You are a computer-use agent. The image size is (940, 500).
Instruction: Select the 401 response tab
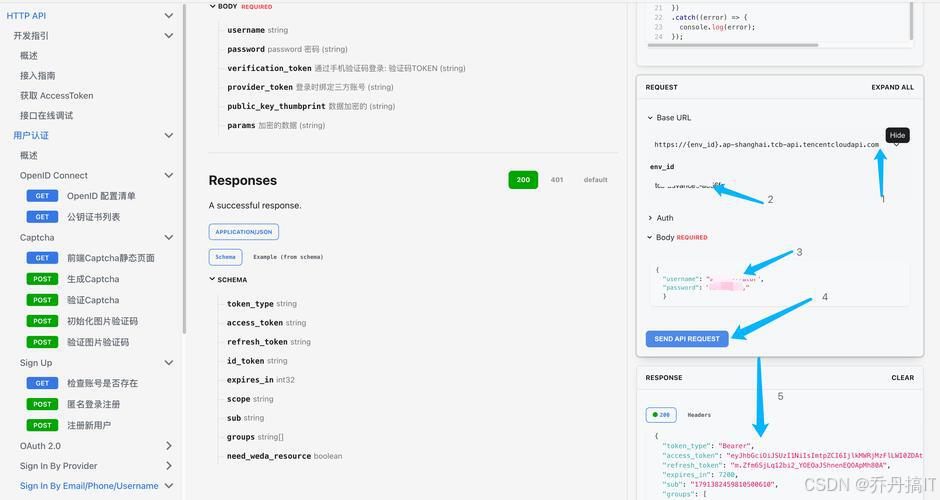(x=557, y=179)
